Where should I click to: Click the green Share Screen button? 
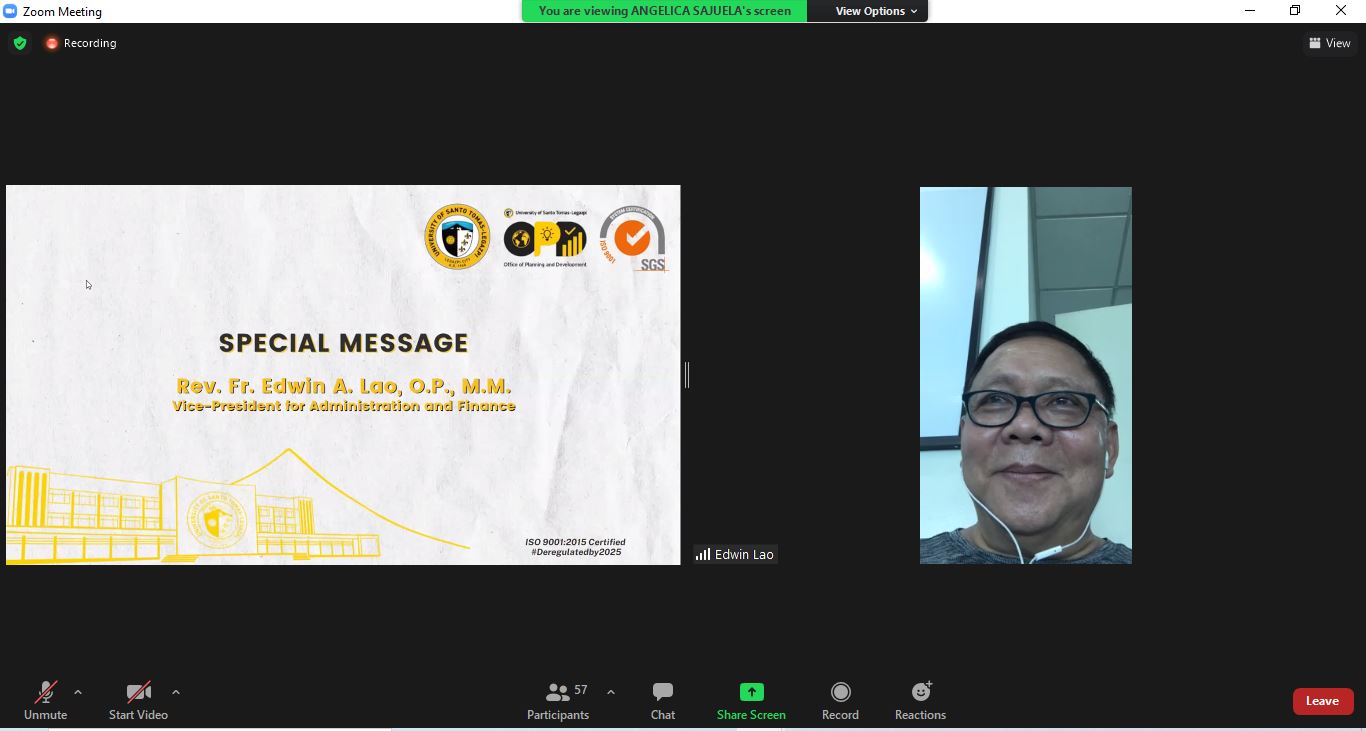click(x=751, y=701)
